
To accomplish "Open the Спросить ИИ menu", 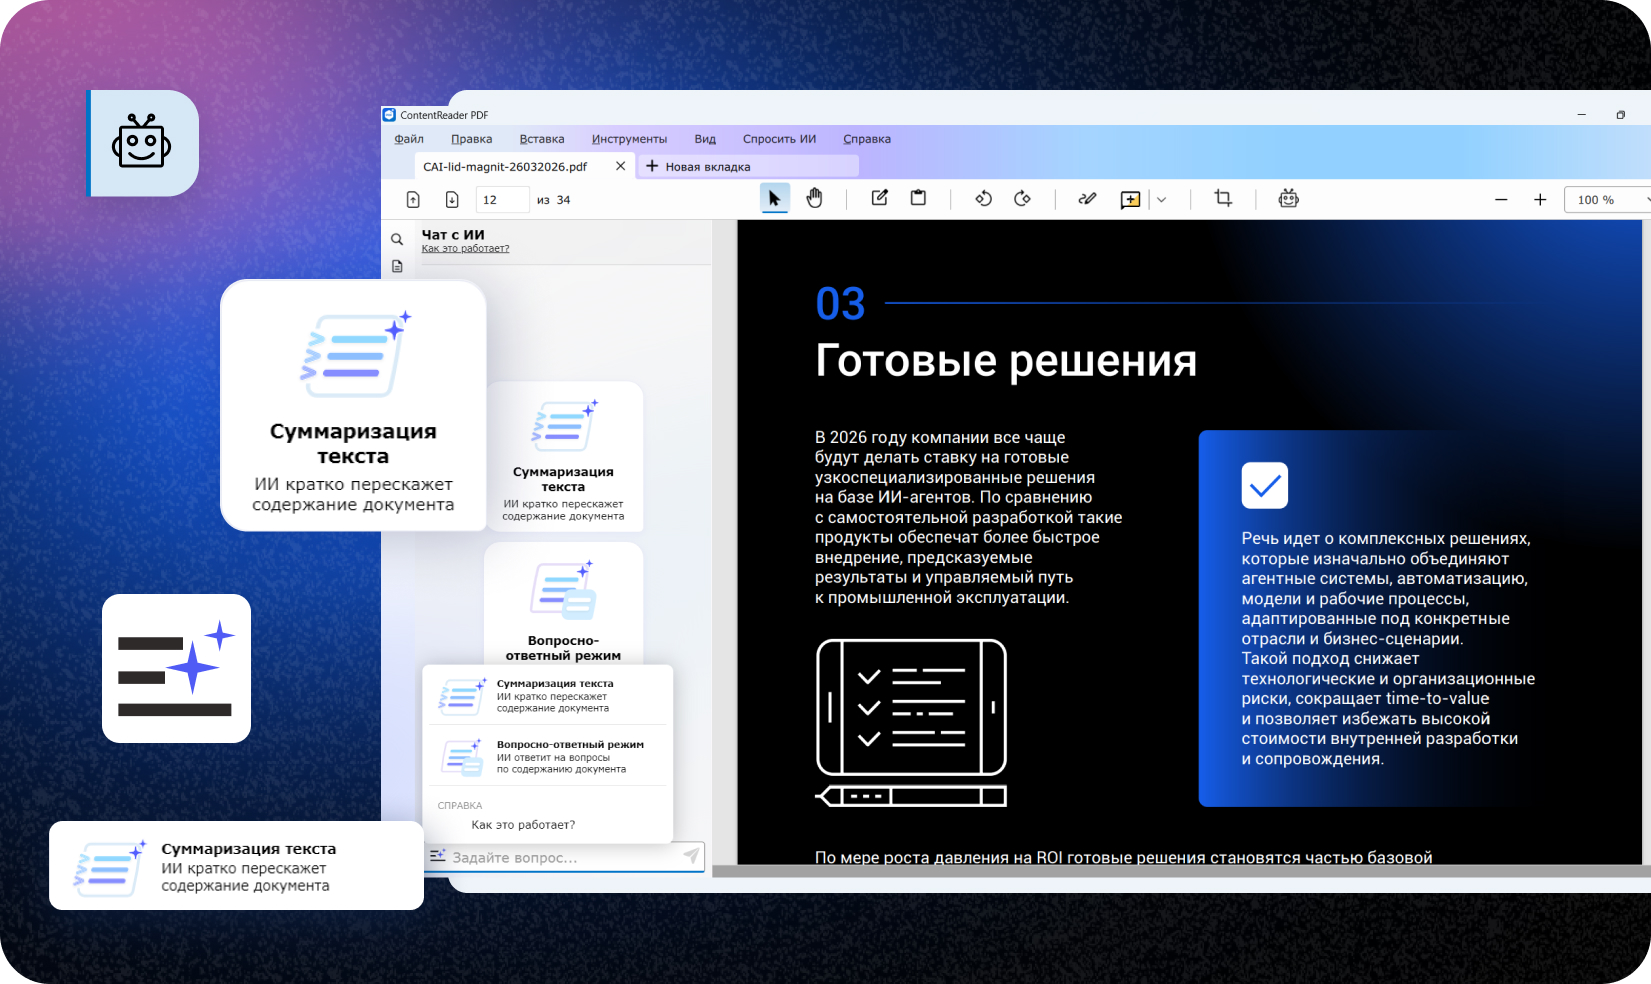I will pyautogui.click(x=779, y=139).
